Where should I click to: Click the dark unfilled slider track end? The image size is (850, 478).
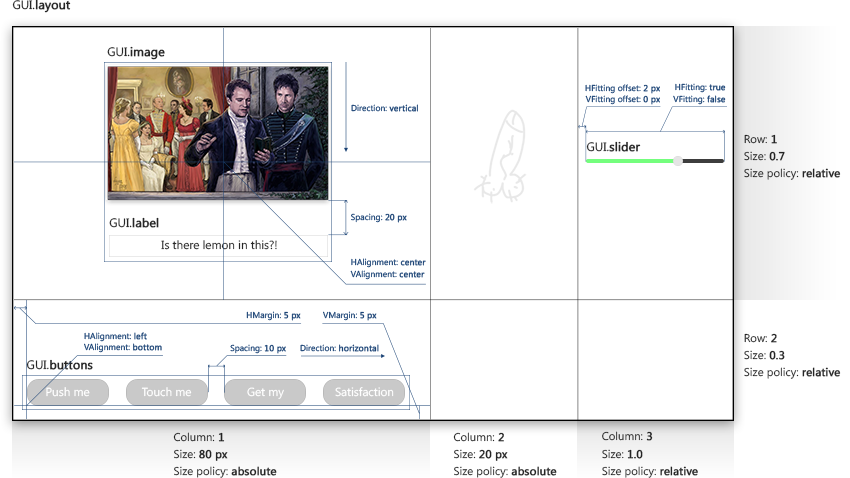tap(703, 161)
